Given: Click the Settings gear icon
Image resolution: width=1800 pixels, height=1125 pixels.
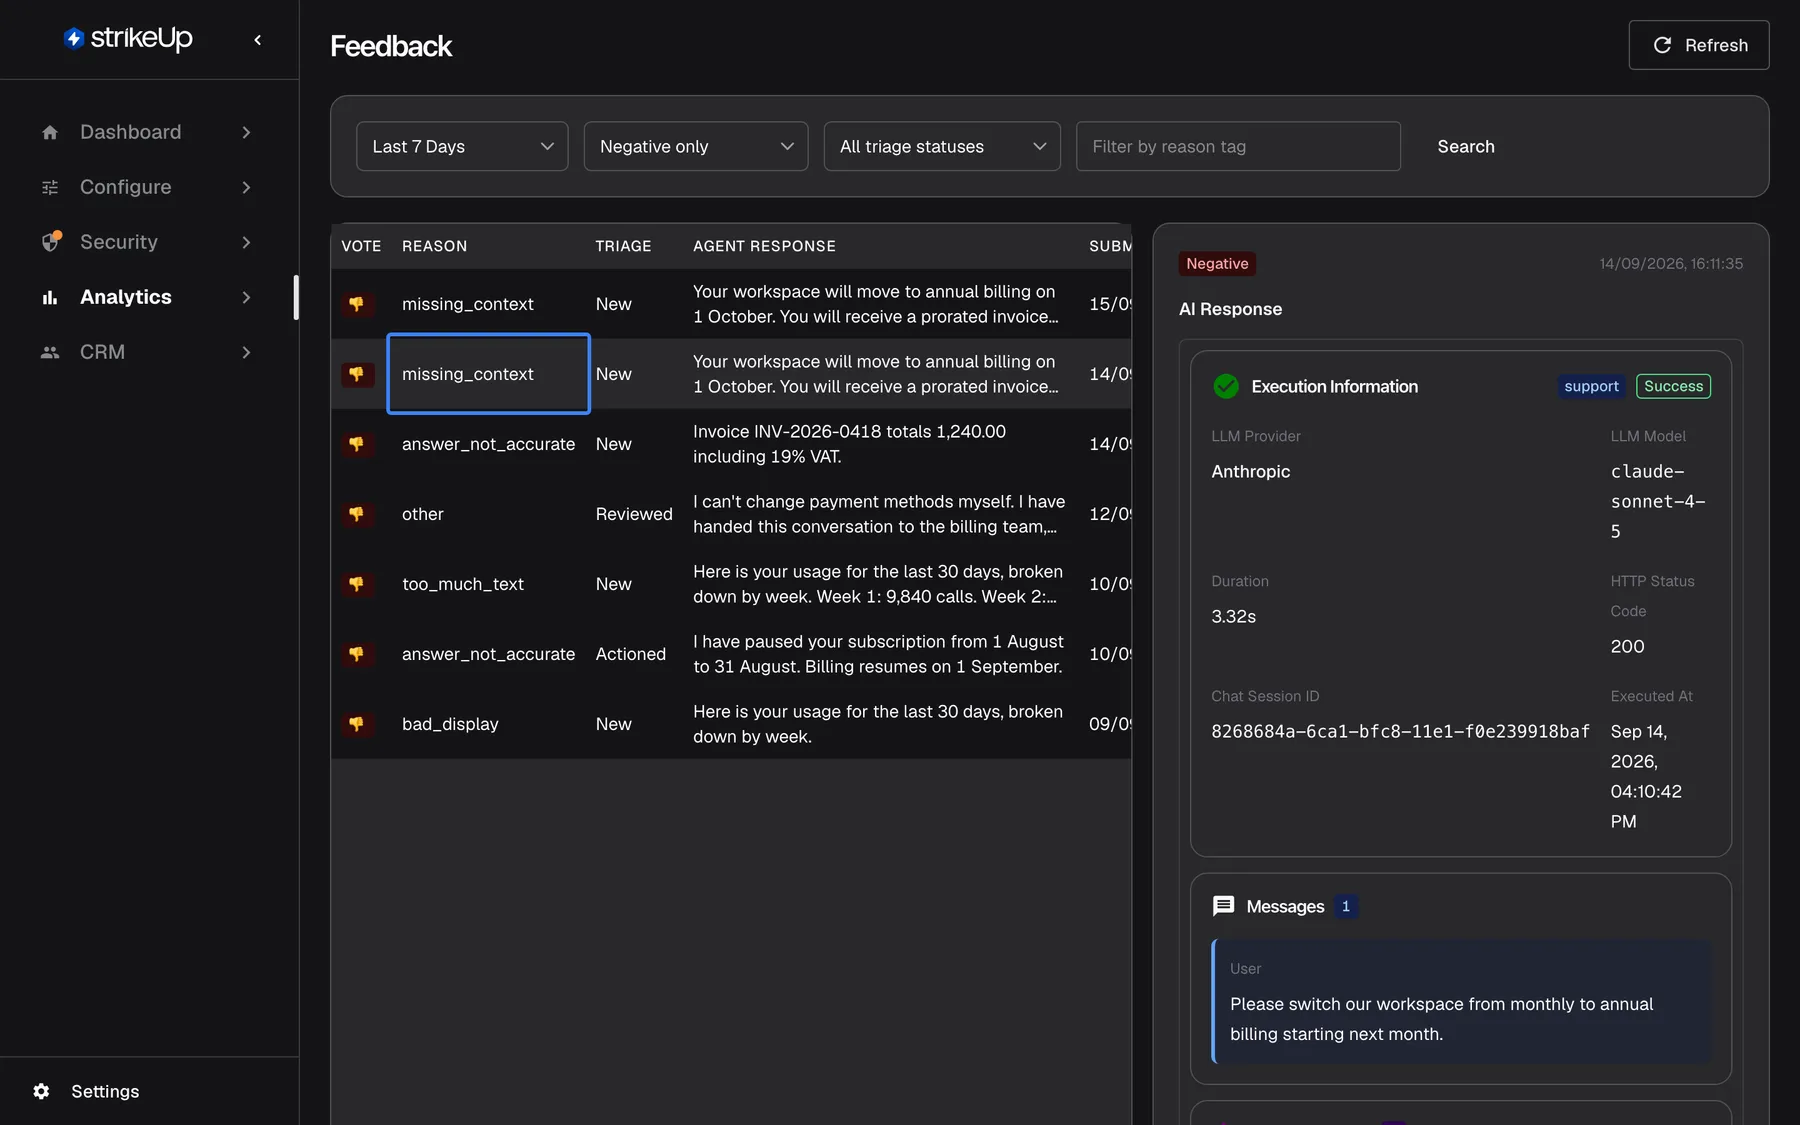Looking at the screenshot, I should click(x=41, y=1091).
